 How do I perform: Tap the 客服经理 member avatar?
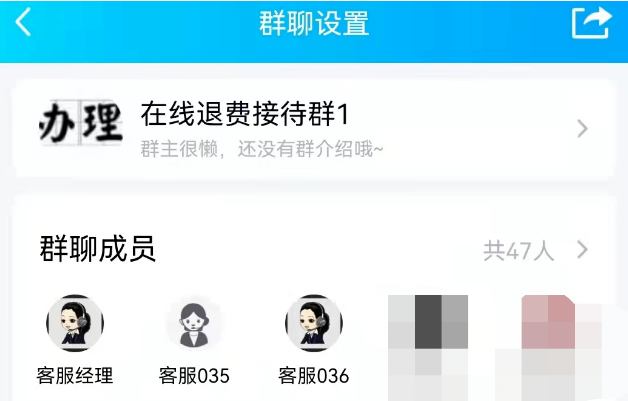(75, 323)
